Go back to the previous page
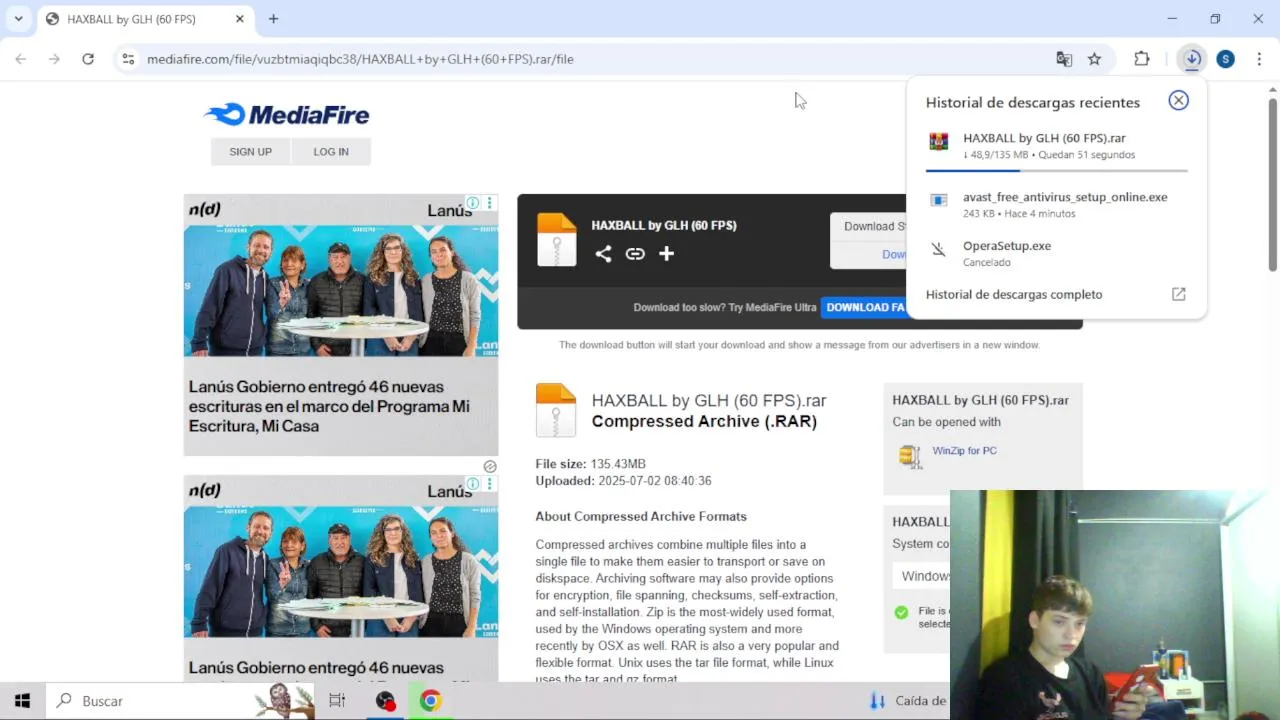The width and height of the screenshot is (1280, 720). [21, 59]
